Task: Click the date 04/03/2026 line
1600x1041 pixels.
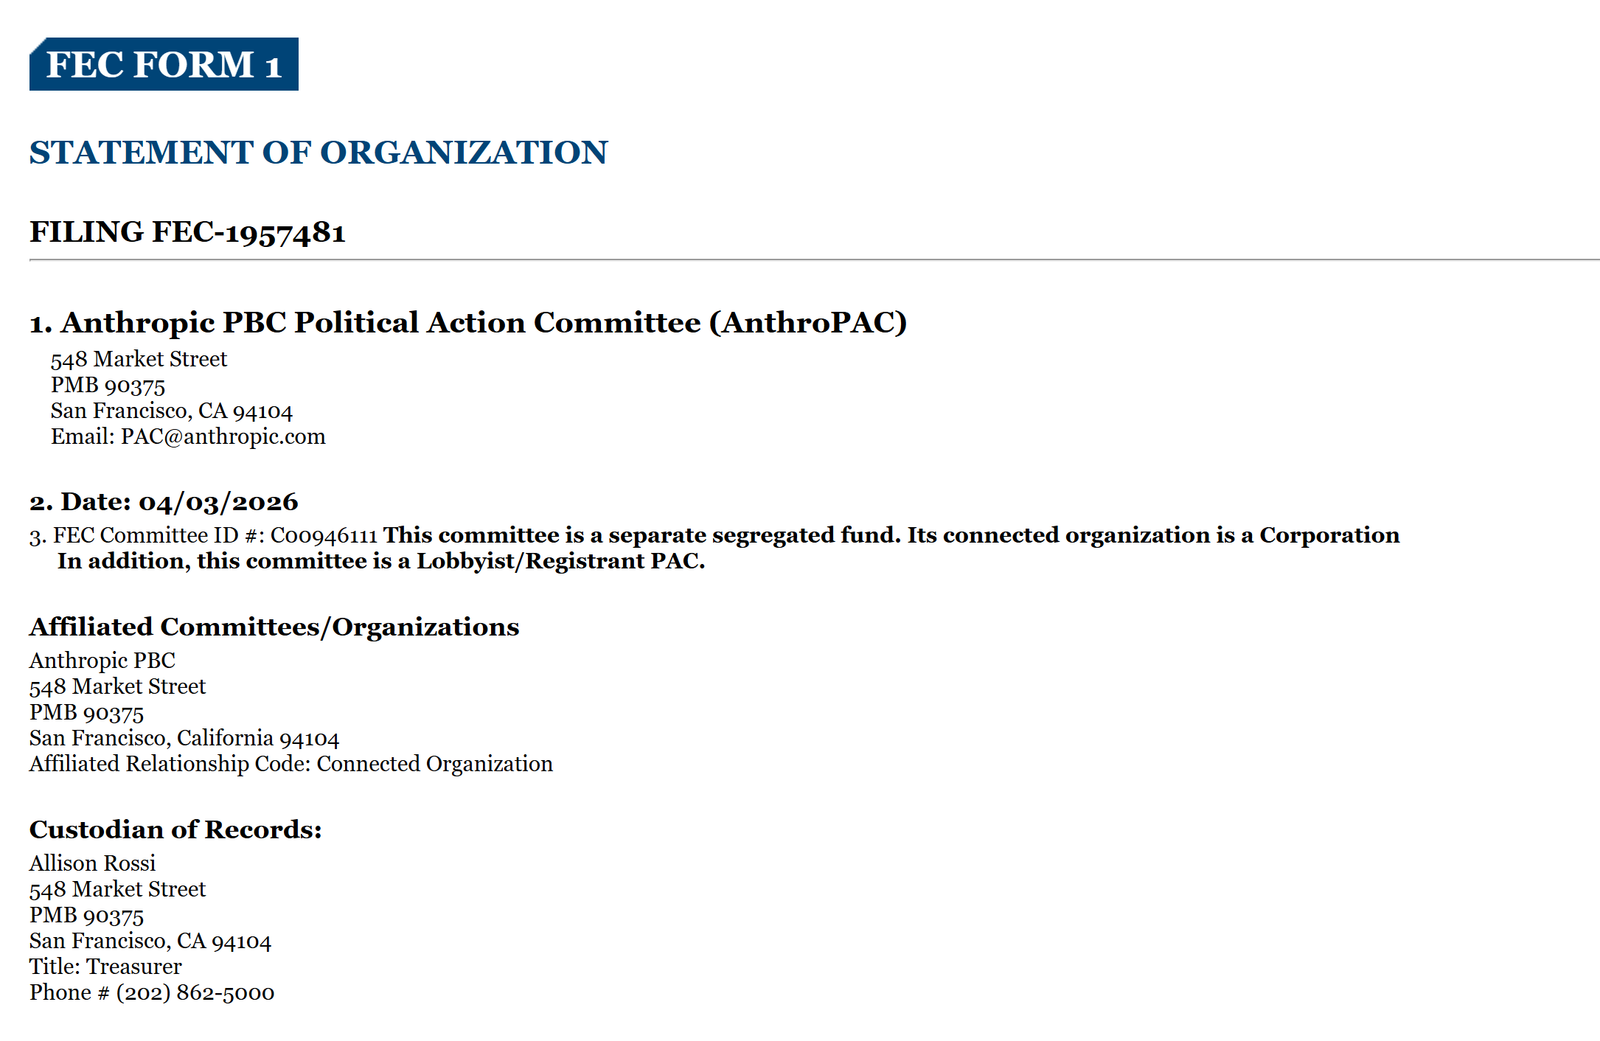Action: click(164, 502)
